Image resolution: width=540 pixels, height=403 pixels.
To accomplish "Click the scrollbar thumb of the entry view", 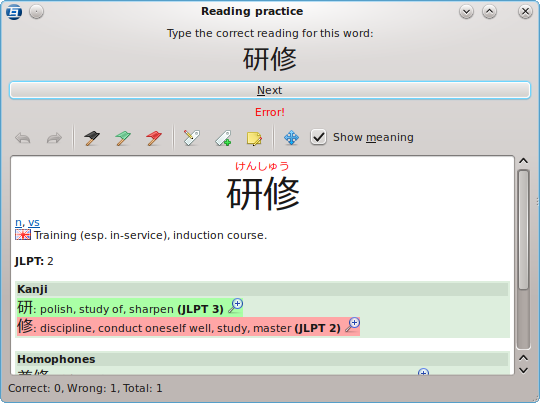I will (523, 230).
